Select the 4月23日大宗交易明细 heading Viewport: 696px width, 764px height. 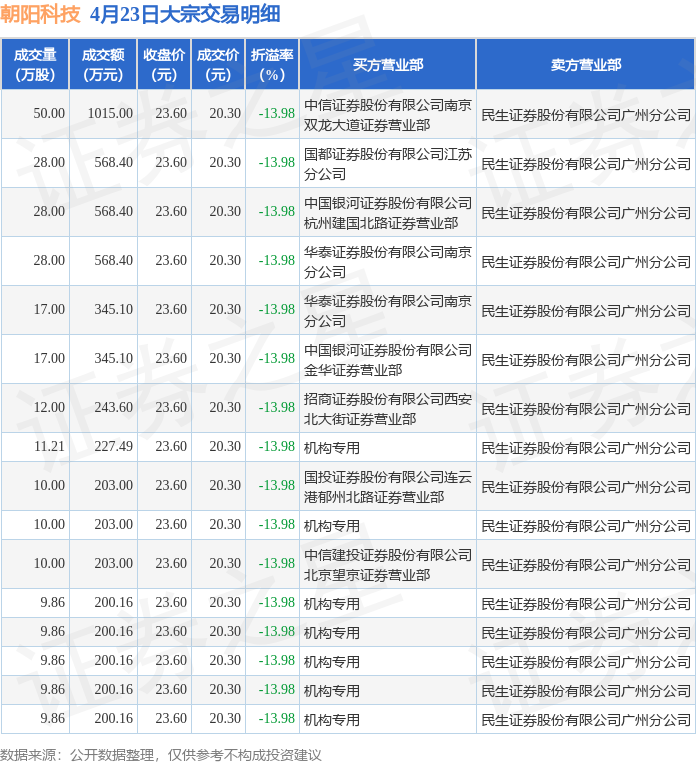pos(185,14)
